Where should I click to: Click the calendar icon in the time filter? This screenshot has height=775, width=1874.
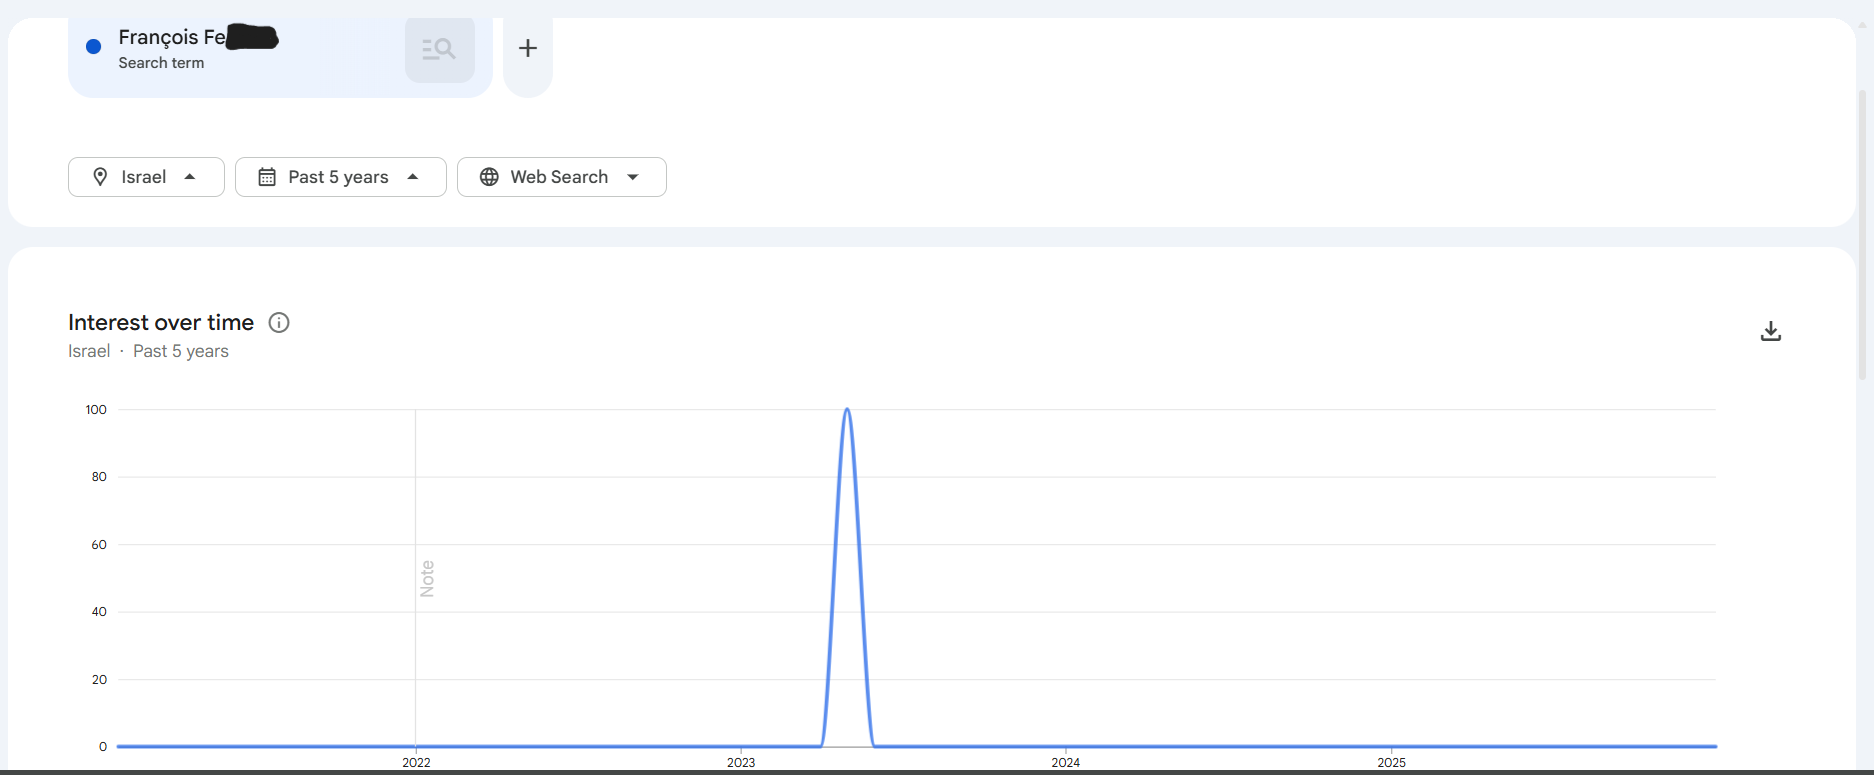pos(267,177)
